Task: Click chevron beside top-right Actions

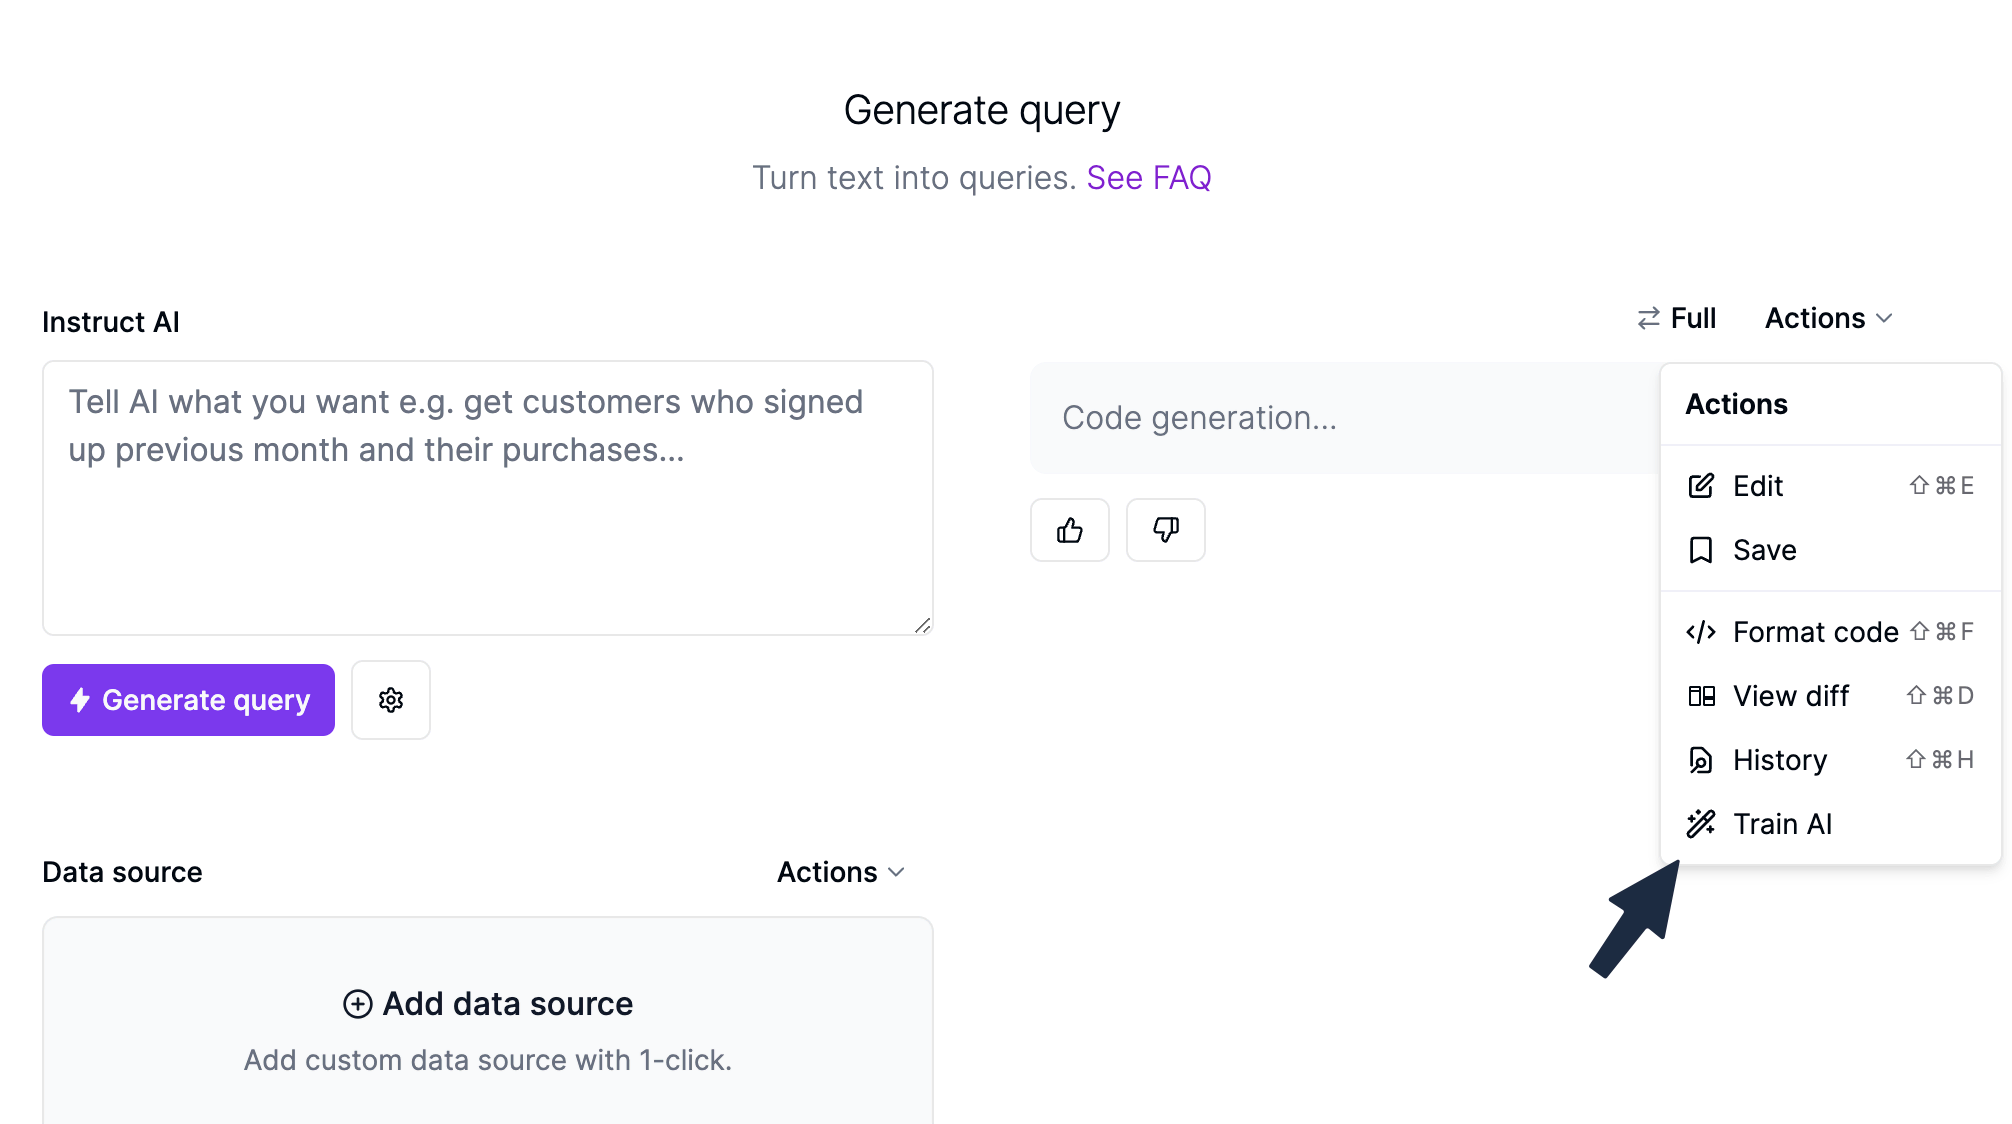Action: tap(1884, 318)
